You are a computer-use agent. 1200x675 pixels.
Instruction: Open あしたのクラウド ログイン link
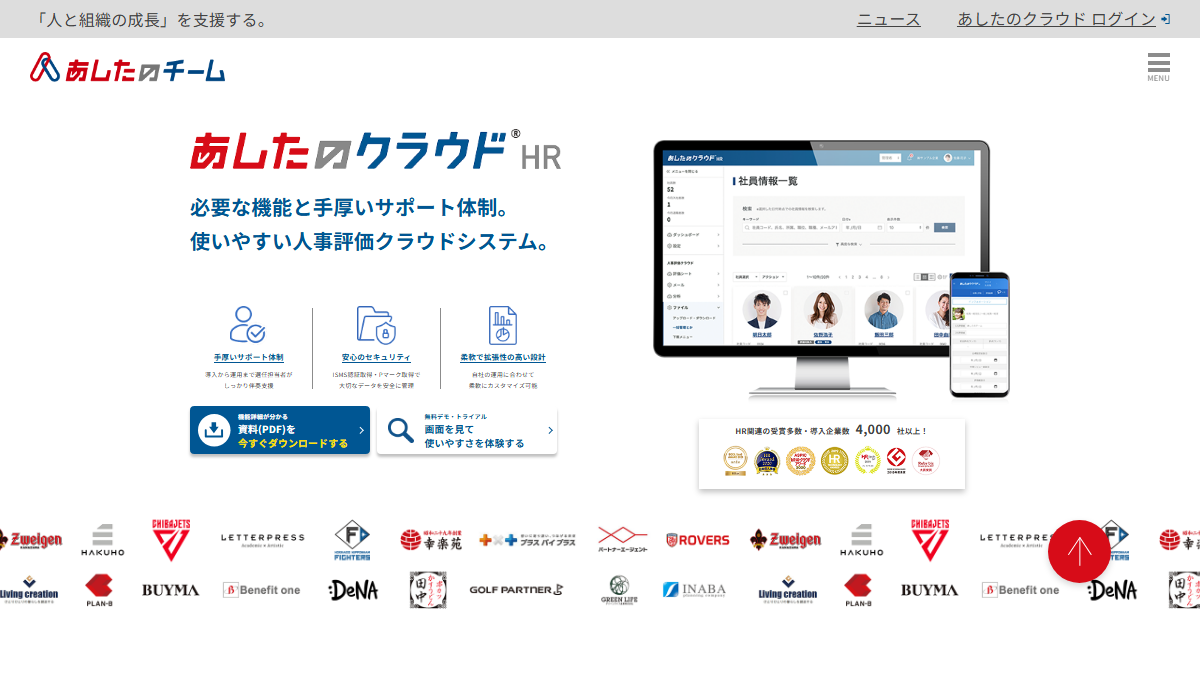pos(1063,19)
